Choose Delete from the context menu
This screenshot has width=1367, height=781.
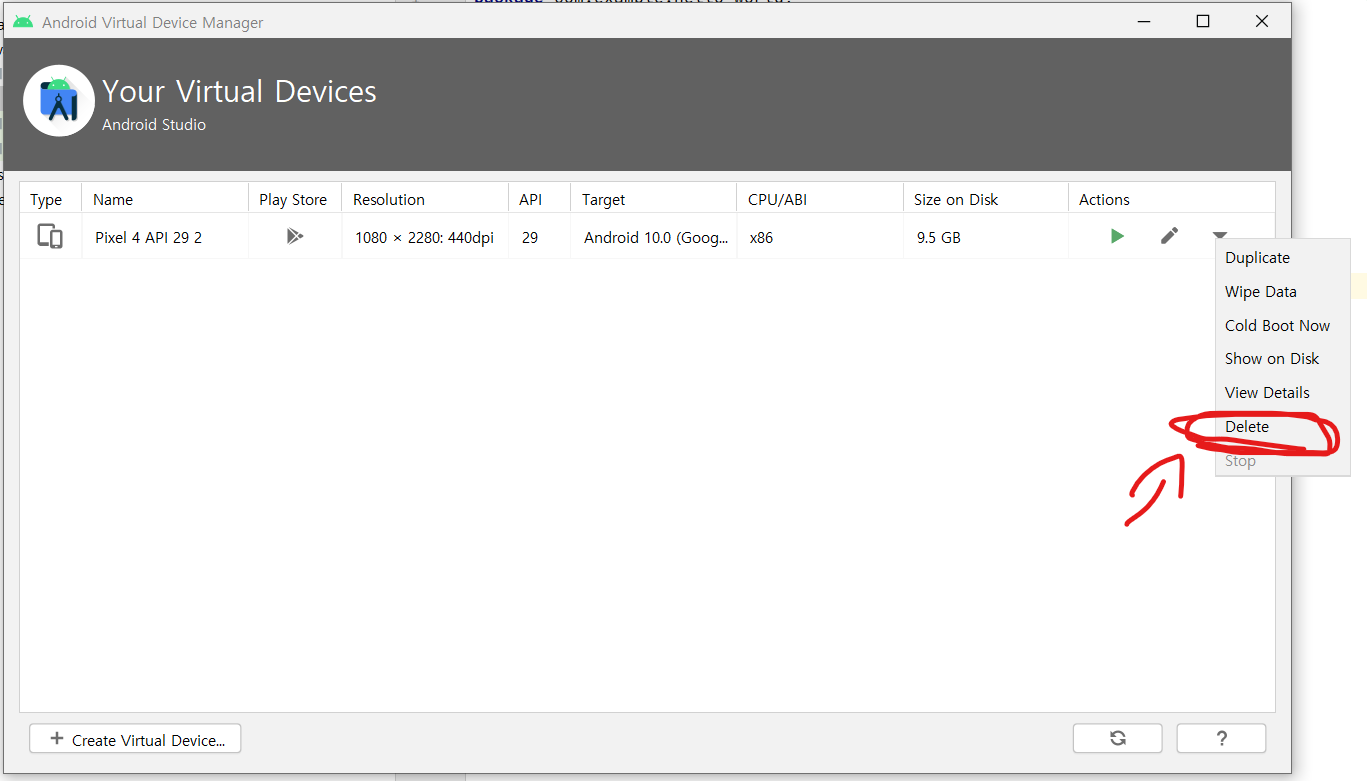pos(1247,426)
